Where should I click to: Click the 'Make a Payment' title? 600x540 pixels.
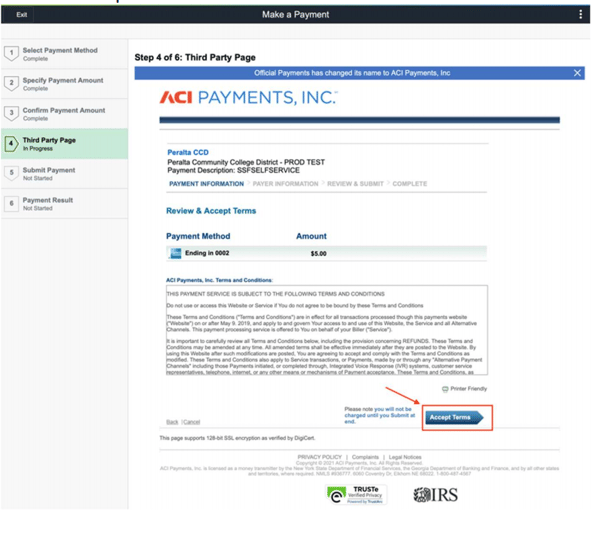pyautogui.click(x=295, y=15)
